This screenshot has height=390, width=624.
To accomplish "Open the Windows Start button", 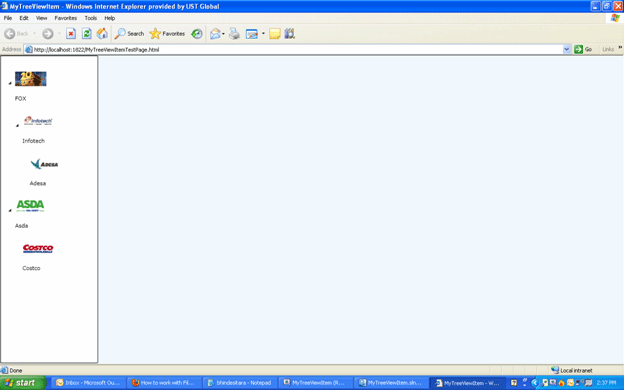I will pyautogui.click(x=22, y=383).
